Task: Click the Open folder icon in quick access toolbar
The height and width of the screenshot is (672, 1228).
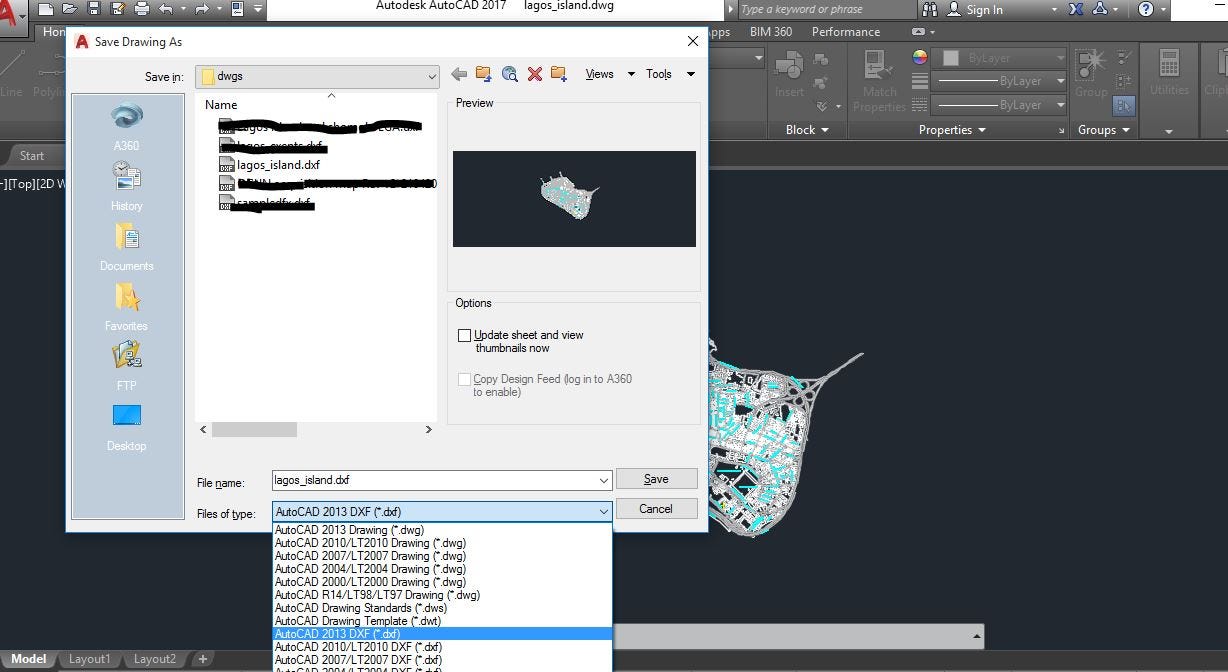Action: tap(70, 9)
